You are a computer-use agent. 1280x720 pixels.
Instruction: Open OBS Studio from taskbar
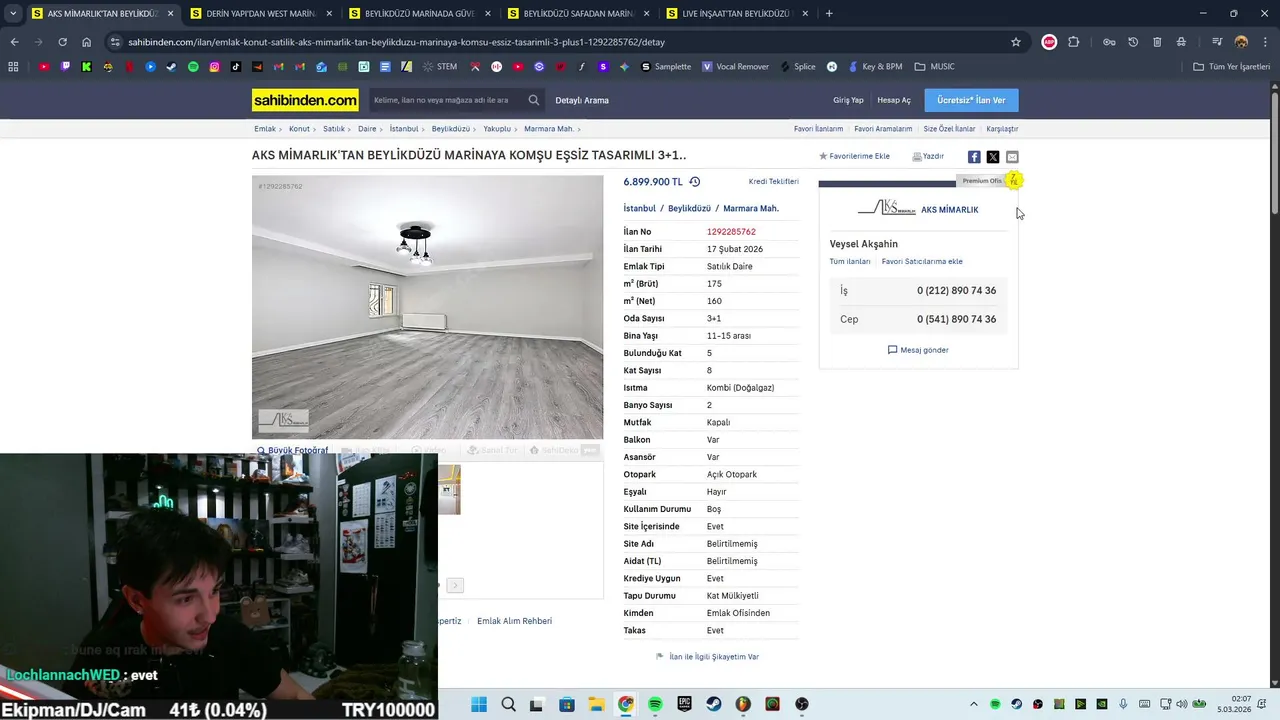tap(802, 704)
